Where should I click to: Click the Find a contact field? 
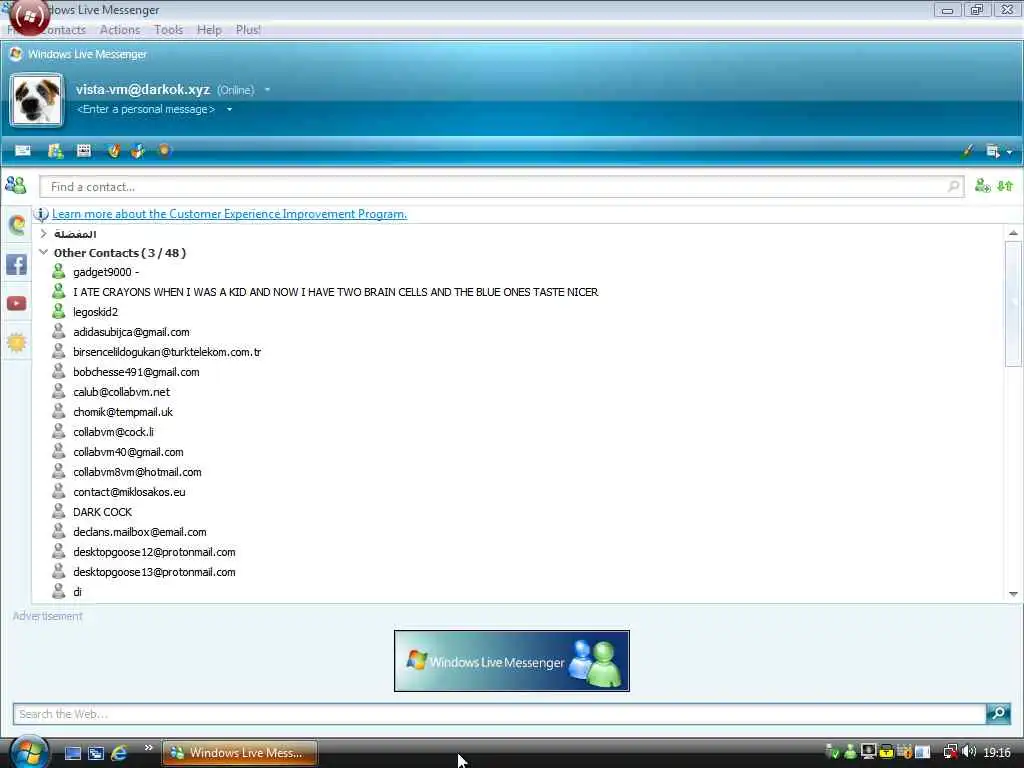[x=502, y=187]
